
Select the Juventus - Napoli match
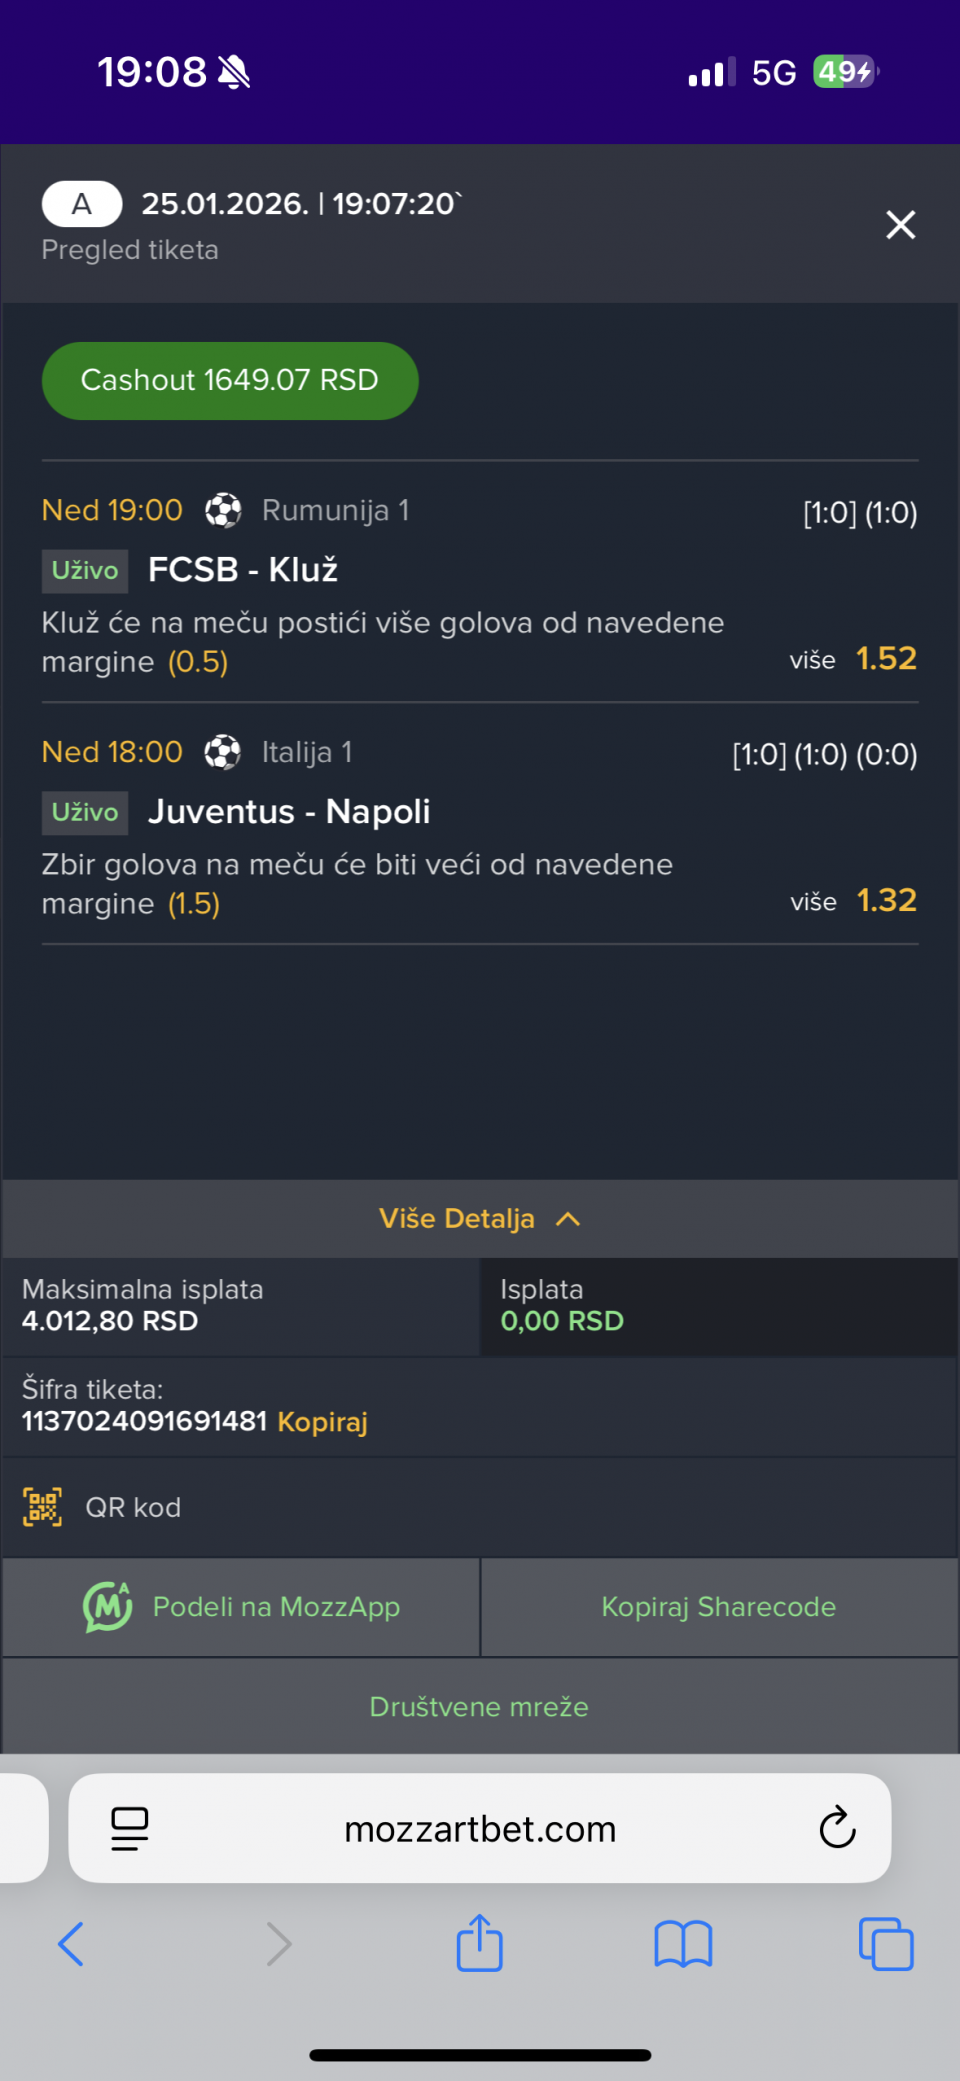(289, 812)
